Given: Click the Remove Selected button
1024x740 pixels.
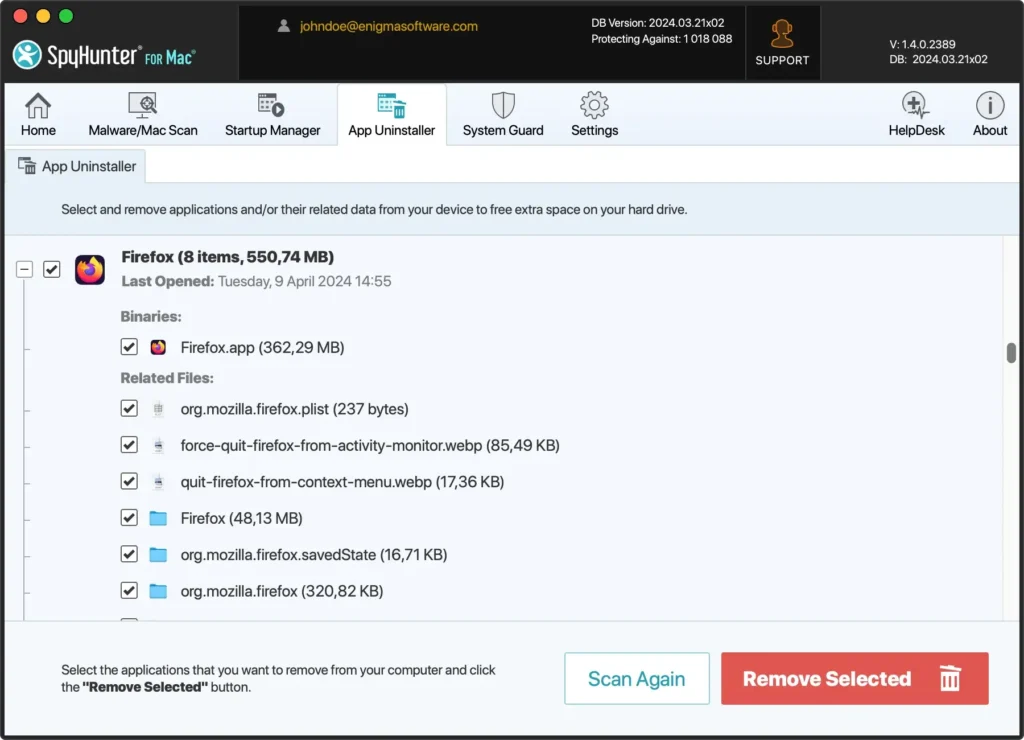Looking at the screenshot, I should tap(854, 679).
